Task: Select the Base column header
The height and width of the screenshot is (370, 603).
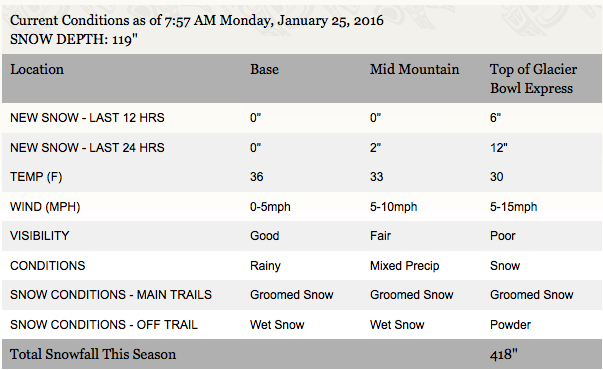Action: [x=264, y=70]
